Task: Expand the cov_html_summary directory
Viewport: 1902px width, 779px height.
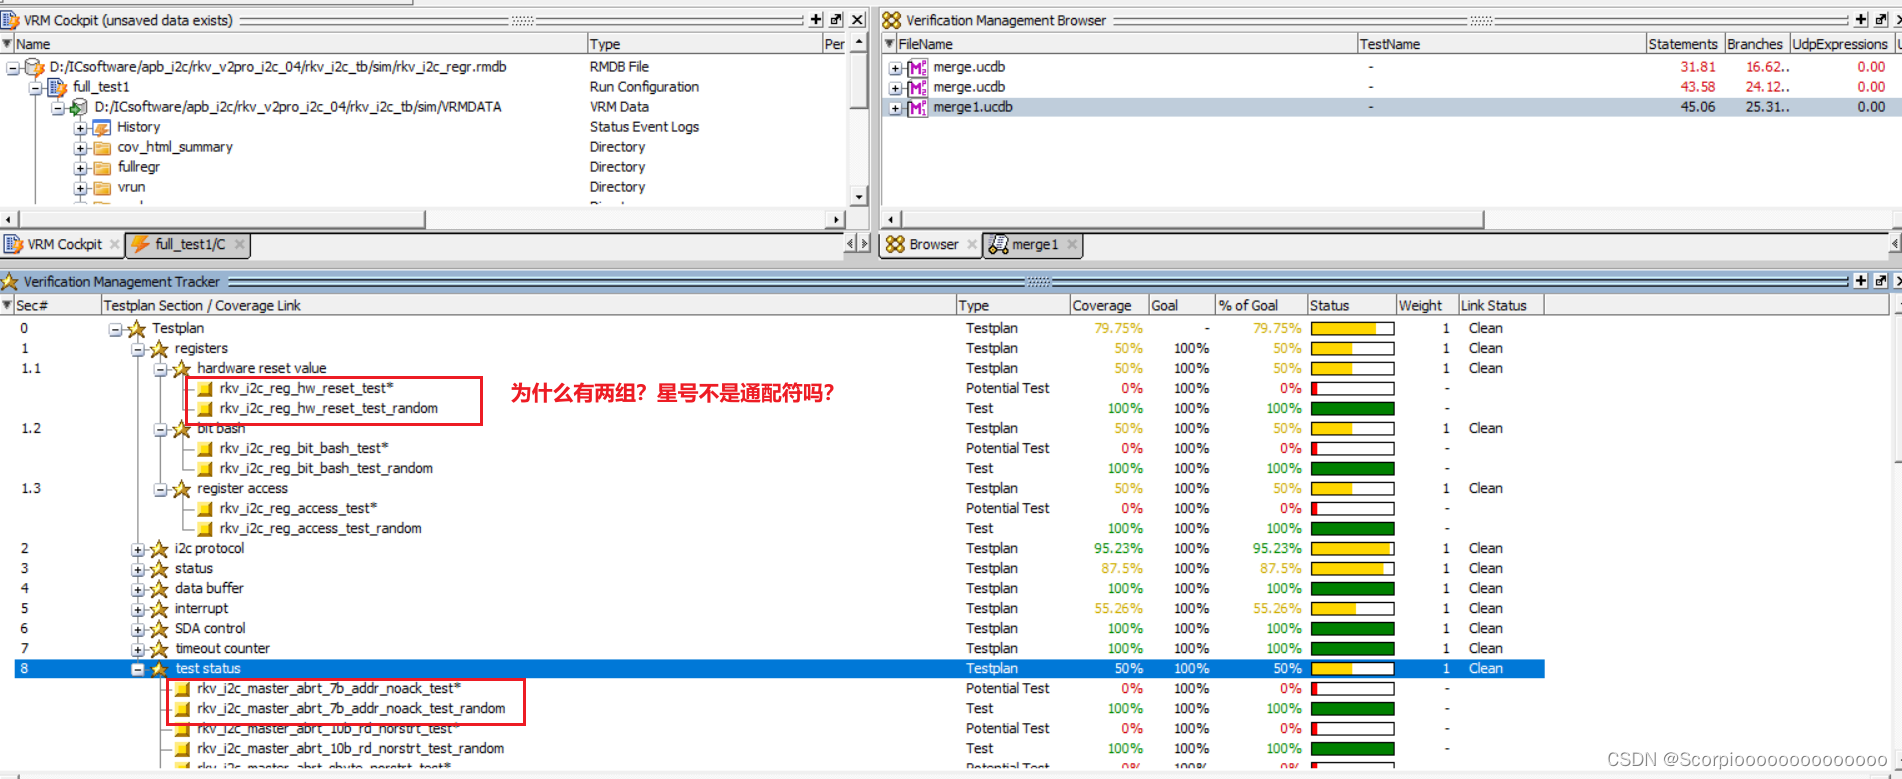Action: coord(81,148)
